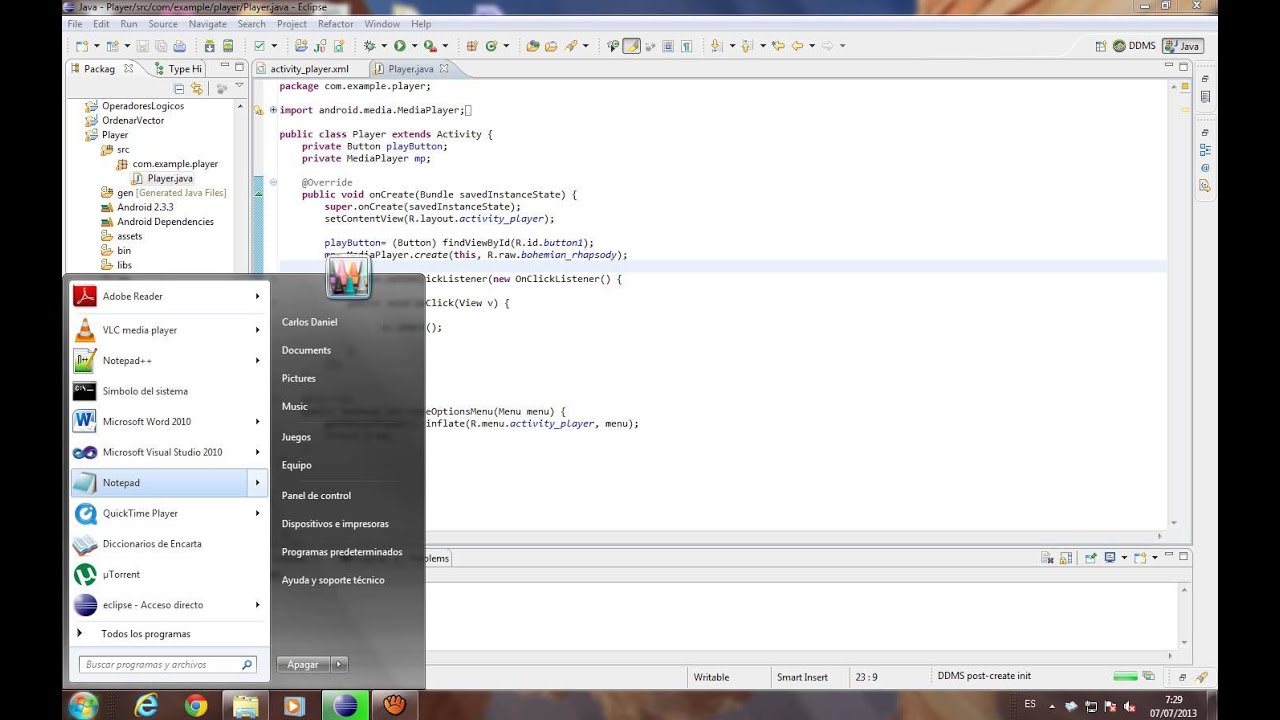Expand the Adobe Reader jump list arrow
The image size is (1280, 720).
coord(257,296)
